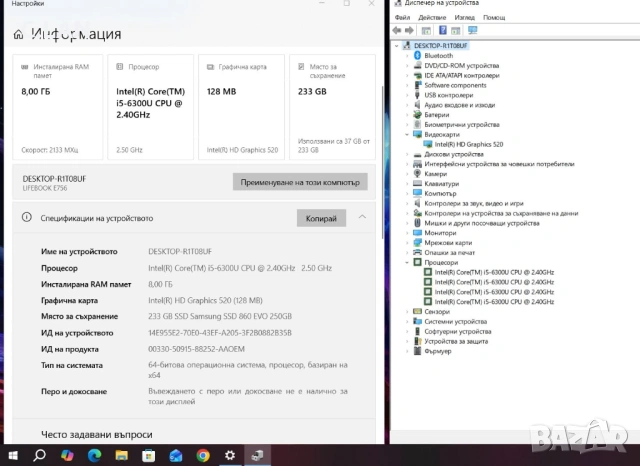Click Често задавани въпроси heading
640x466 pixels.
click(x=97, y=435)
